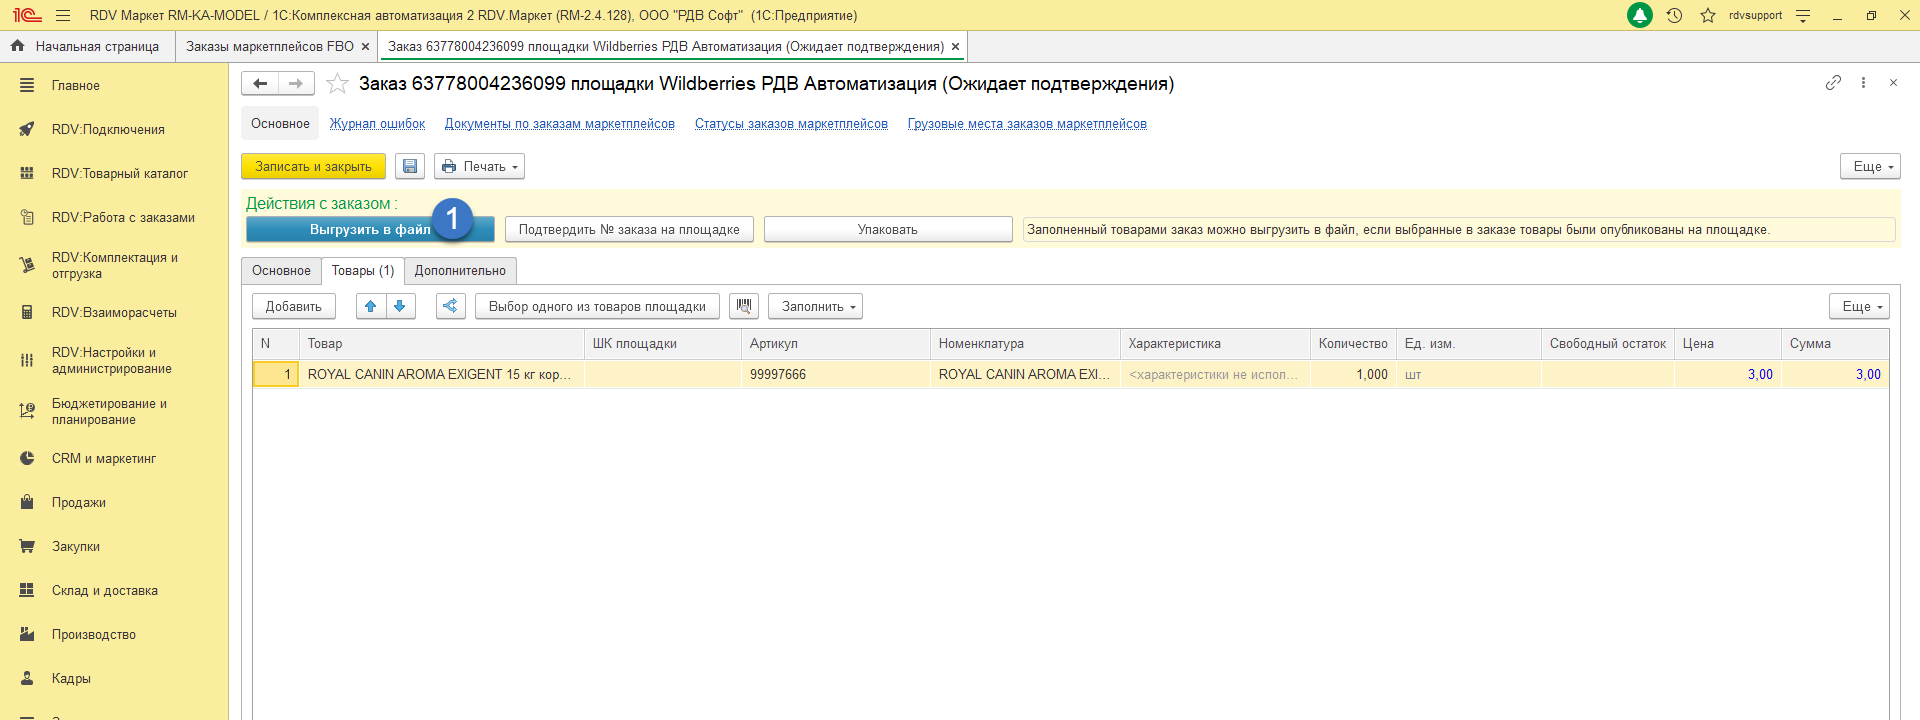Add order to favorites with star
Screen dimensions: 1920x720
[x=338, y=84]
